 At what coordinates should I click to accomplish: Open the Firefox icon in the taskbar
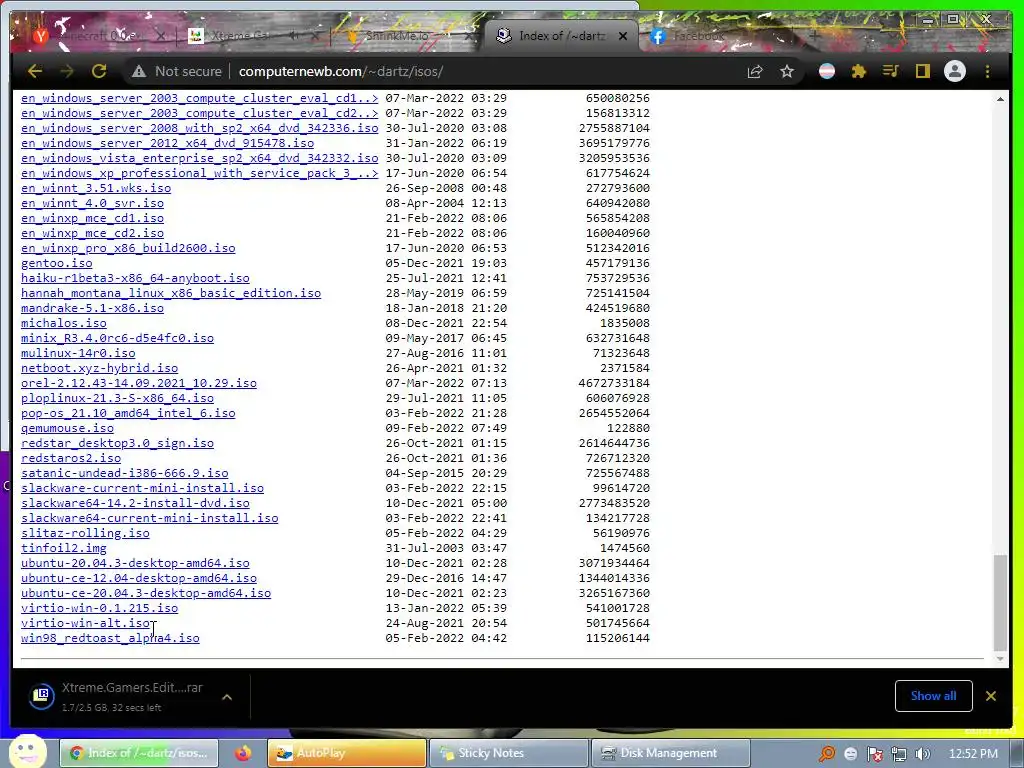[x=244, y=753]
